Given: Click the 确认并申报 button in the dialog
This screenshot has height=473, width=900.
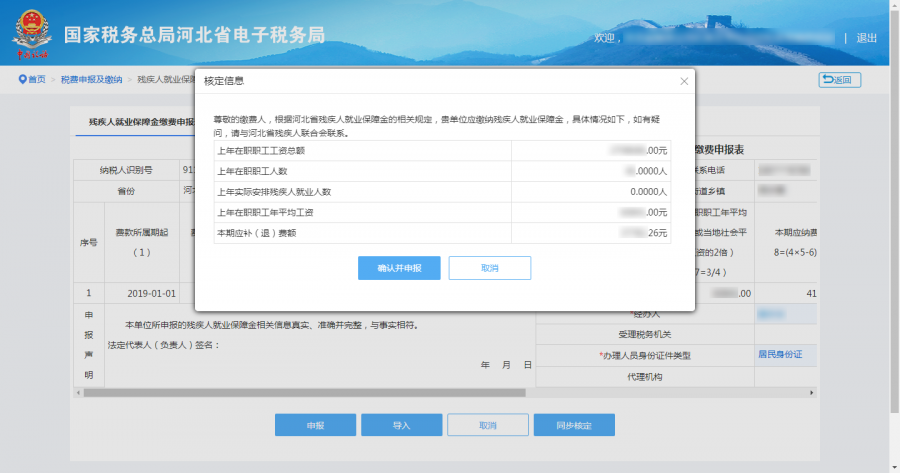Looking at the screenshot, I should point(399,268).
